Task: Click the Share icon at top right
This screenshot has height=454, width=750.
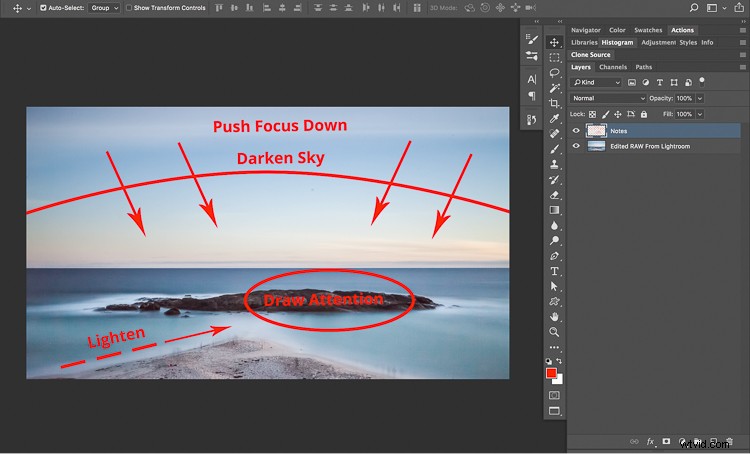Action: click(739, 8)
